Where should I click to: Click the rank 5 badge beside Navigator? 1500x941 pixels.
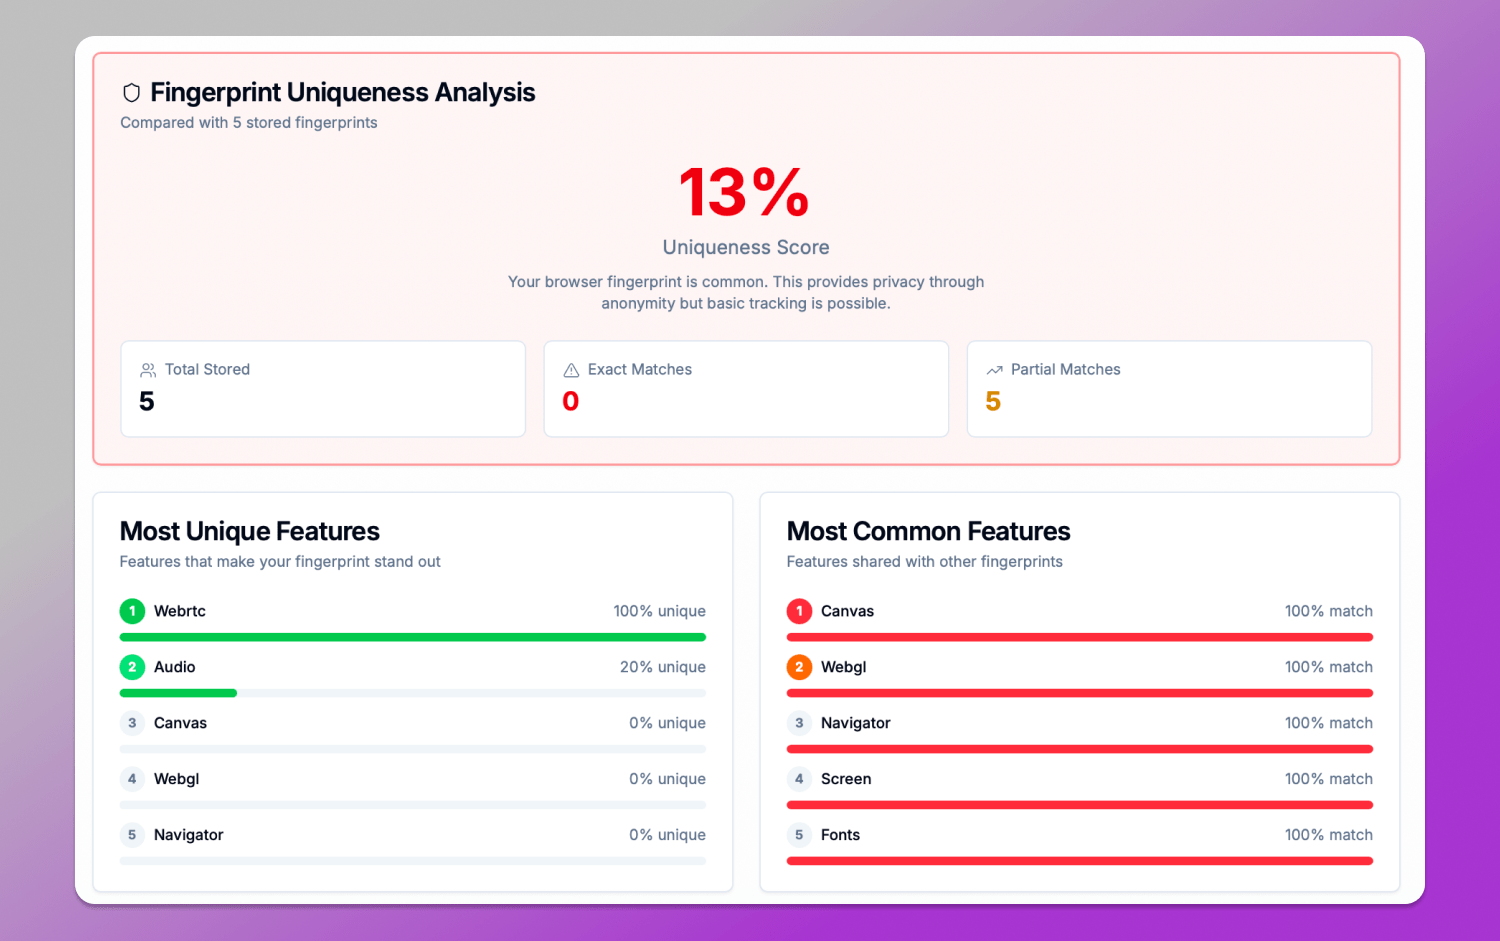[x=132, y=835]
